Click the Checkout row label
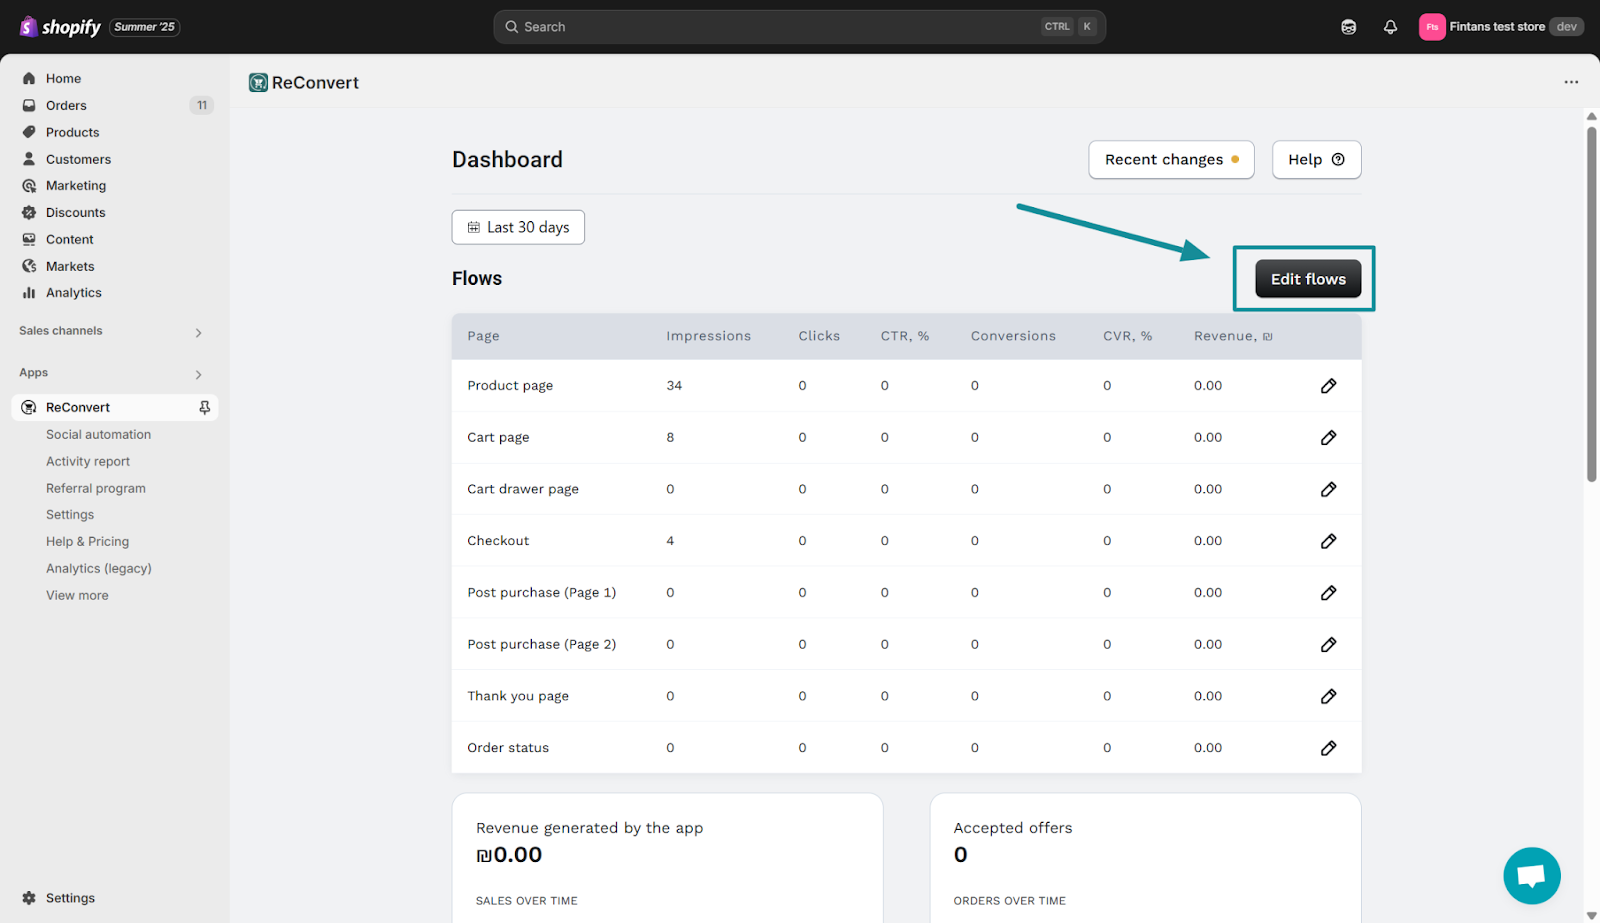 click(x=498, y=541)
